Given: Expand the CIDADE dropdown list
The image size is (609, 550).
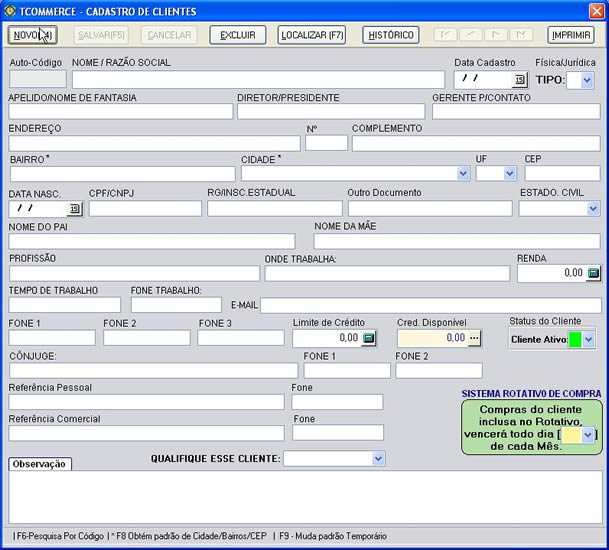Looking at the screenshot, I should pyautogui.click(x=463, y=173).
